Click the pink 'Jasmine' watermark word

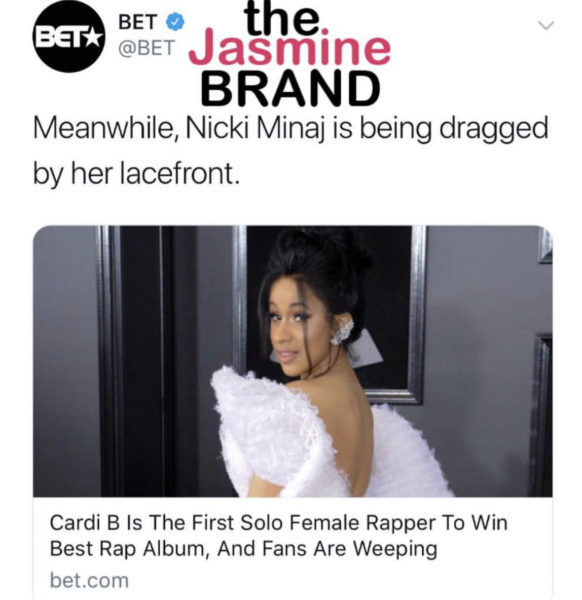coord(291,49)
